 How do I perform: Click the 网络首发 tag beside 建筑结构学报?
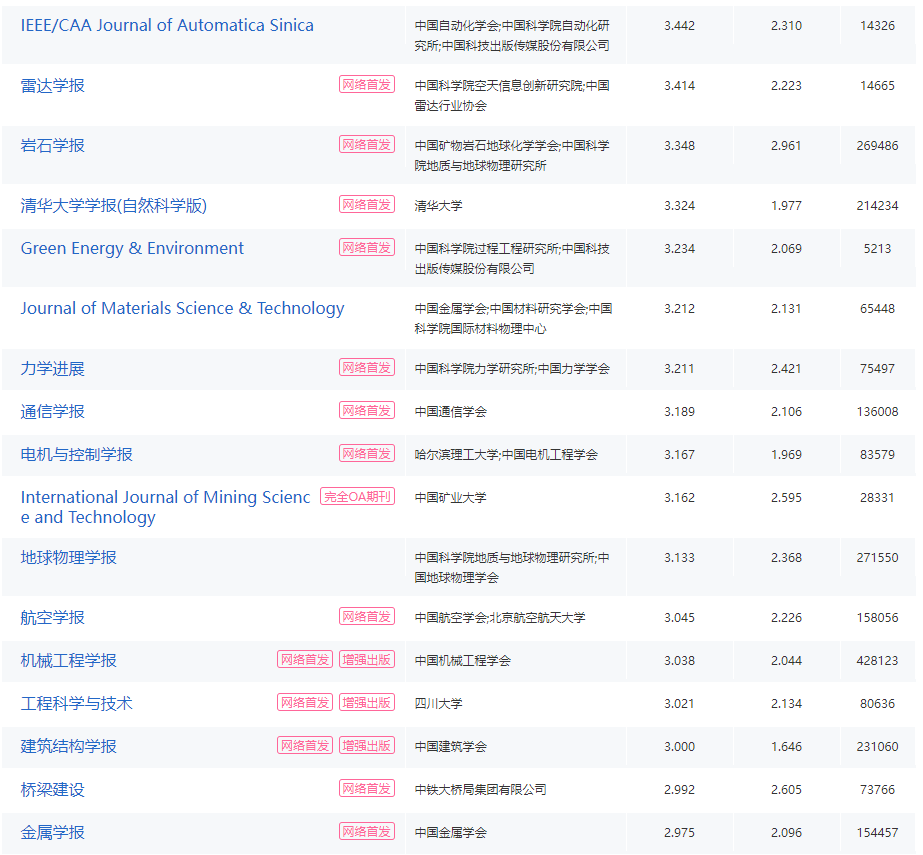(305, 746)
